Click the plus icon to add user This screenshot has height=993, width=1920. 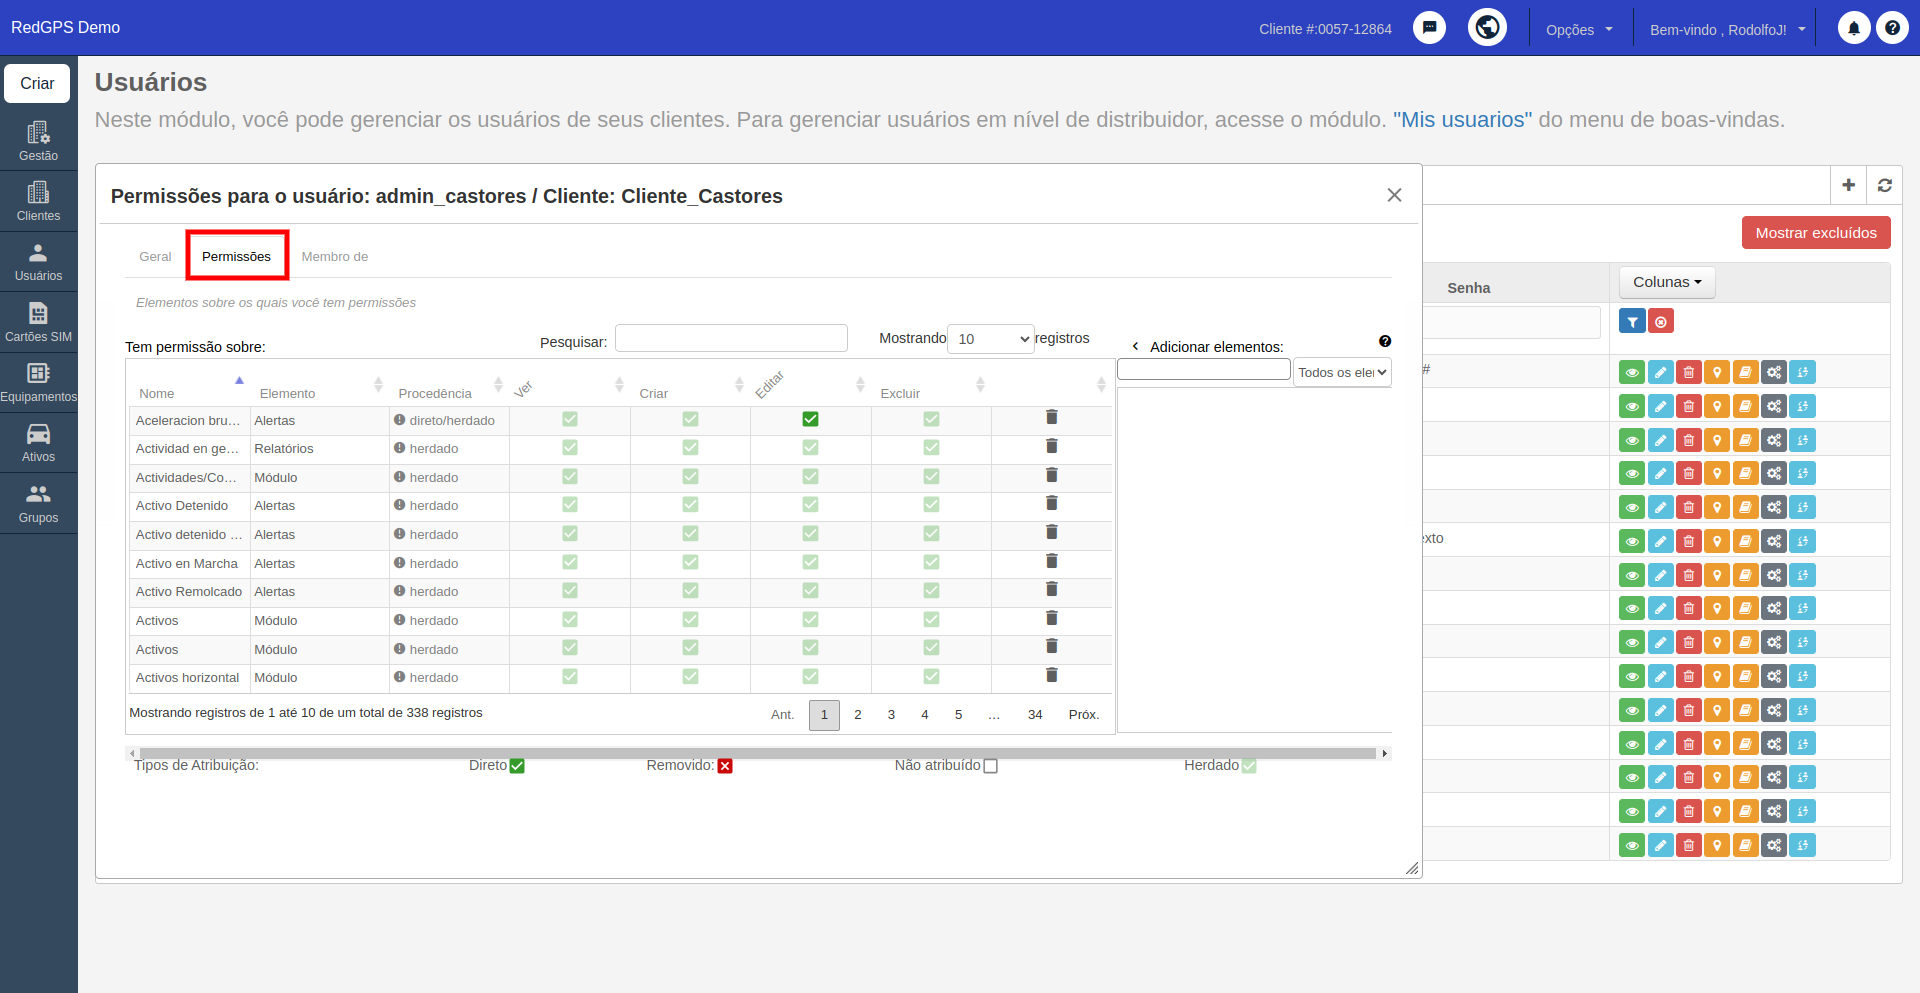point(1848,185)
